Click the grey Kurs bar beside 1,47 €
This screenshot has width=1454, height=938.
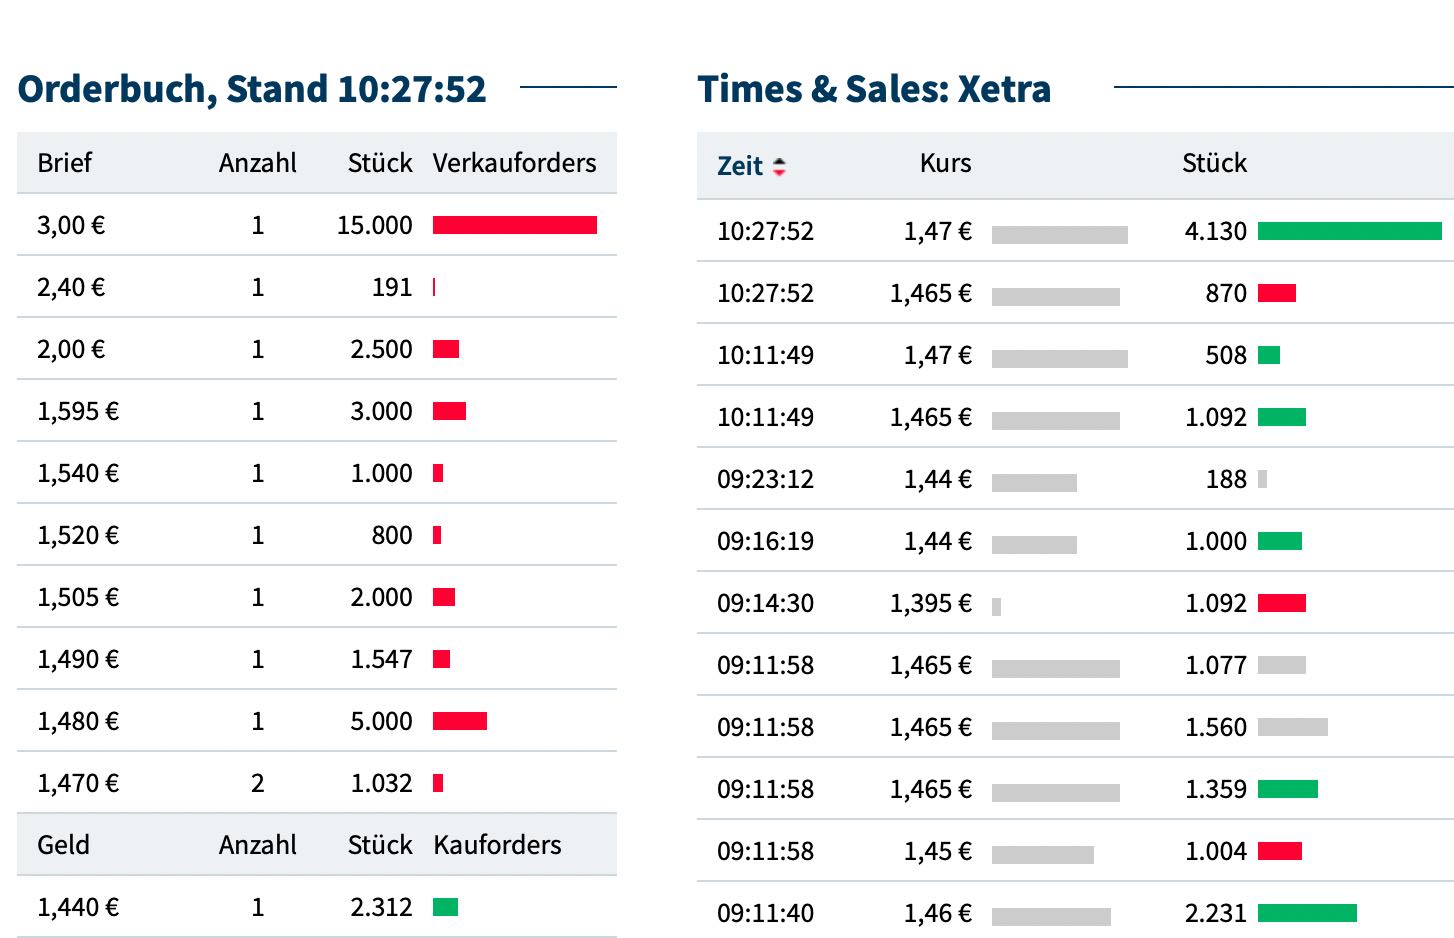(1059, 231)
